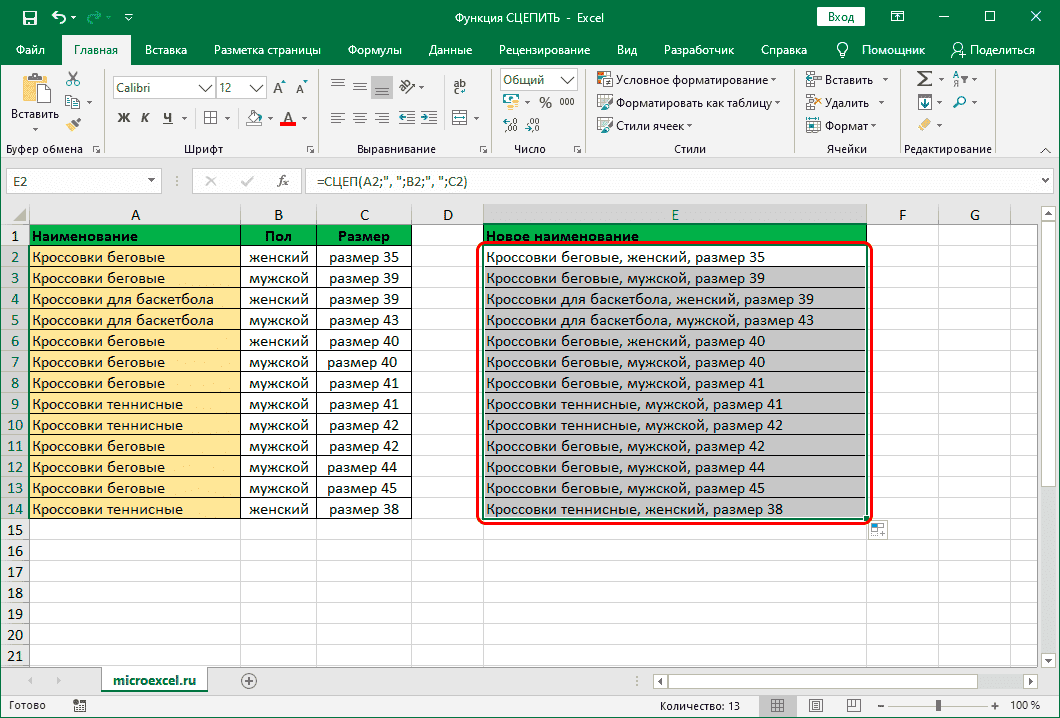This screenshot has height=718, width=1060.
Task: Toggle center horizontal text alignment
Action: point(359,118)
